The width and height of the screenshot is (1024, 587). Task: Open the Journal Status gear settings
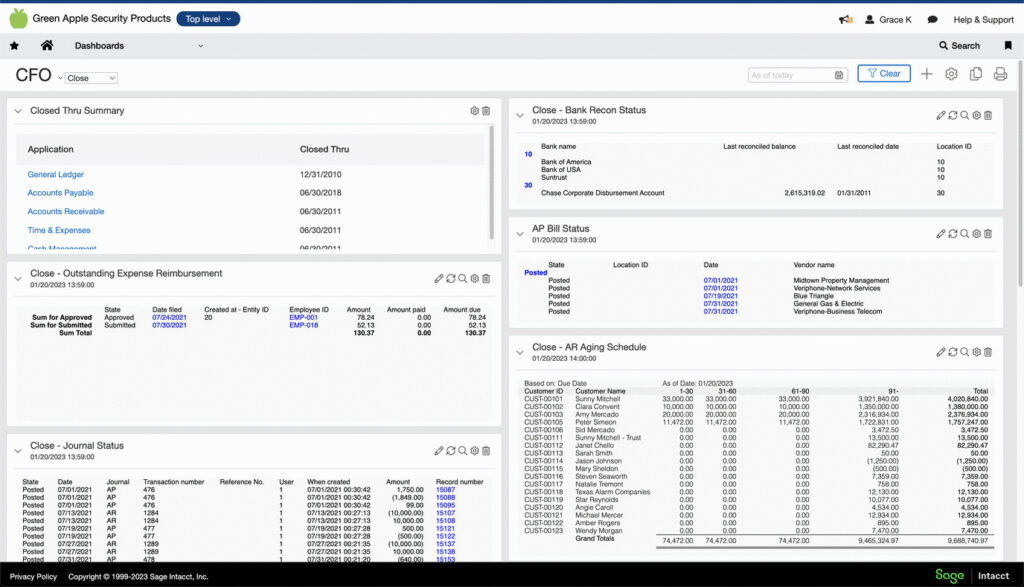coord(475,451)
